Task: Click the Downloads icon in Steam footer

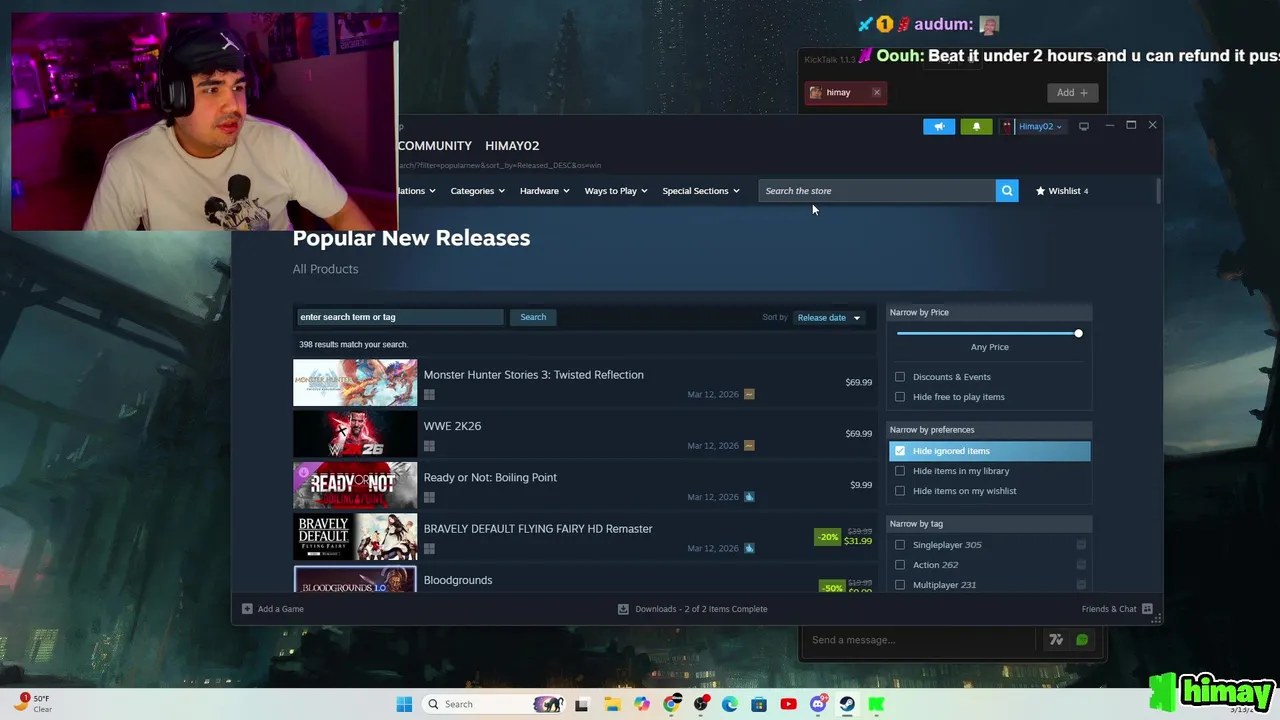Action: click(x=623, y=609)
